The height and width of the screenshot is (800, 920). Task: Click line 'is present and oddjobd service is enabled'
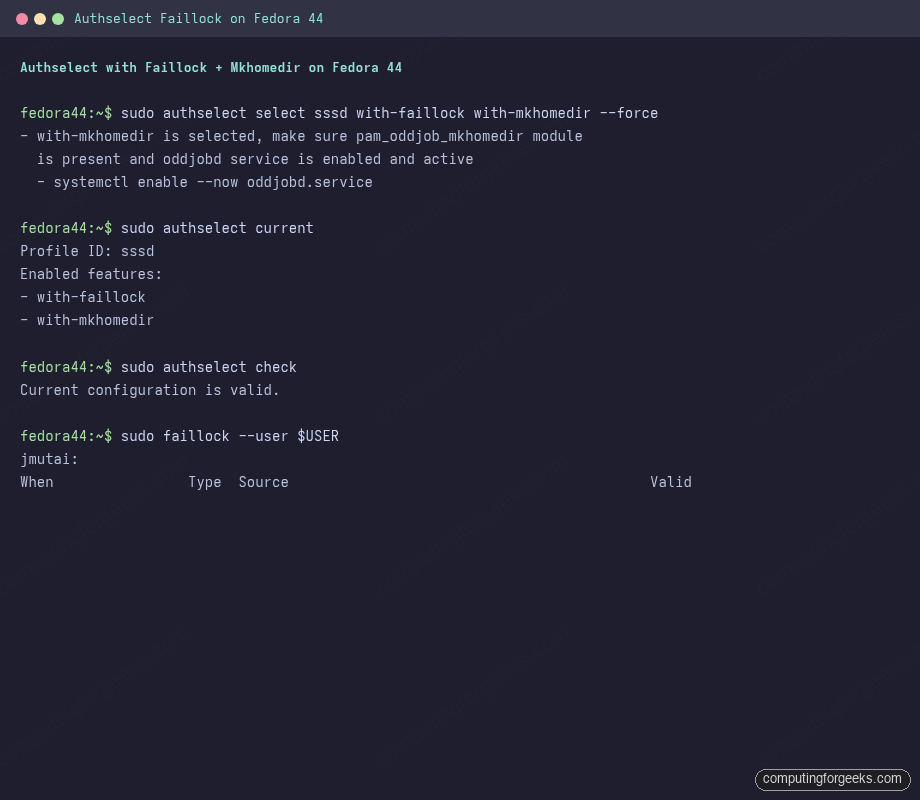(x=255, y=159)
